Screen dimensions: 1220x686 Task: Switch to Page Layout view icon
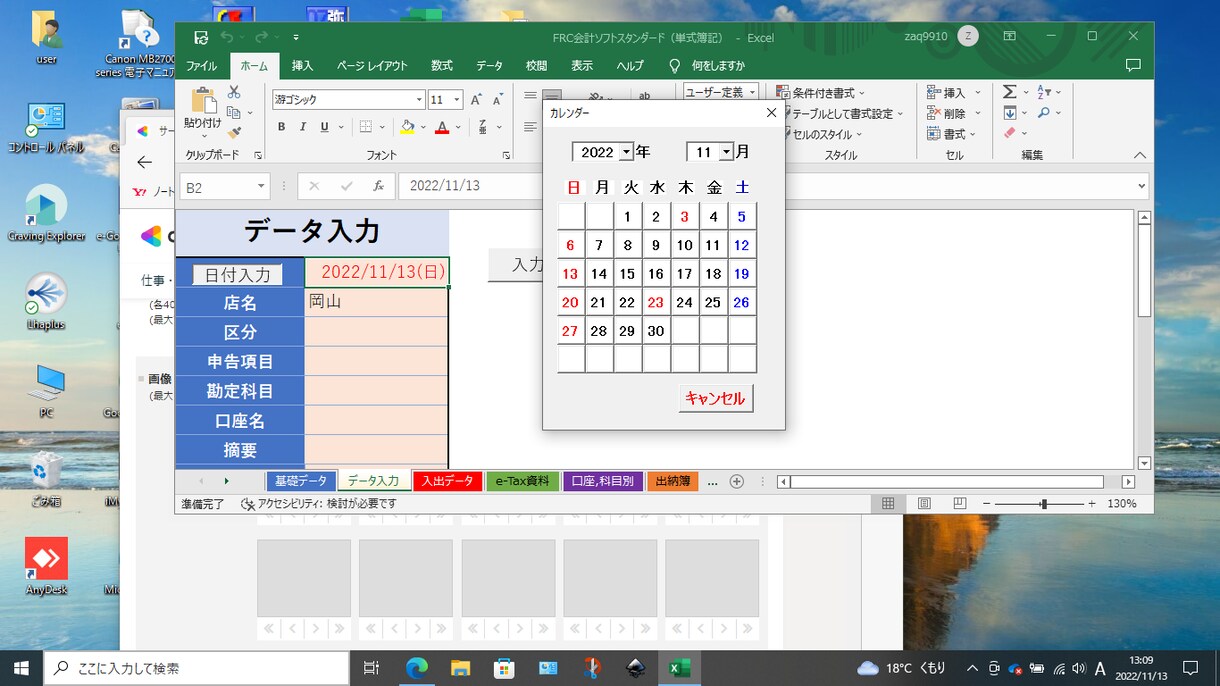(924, 504)
